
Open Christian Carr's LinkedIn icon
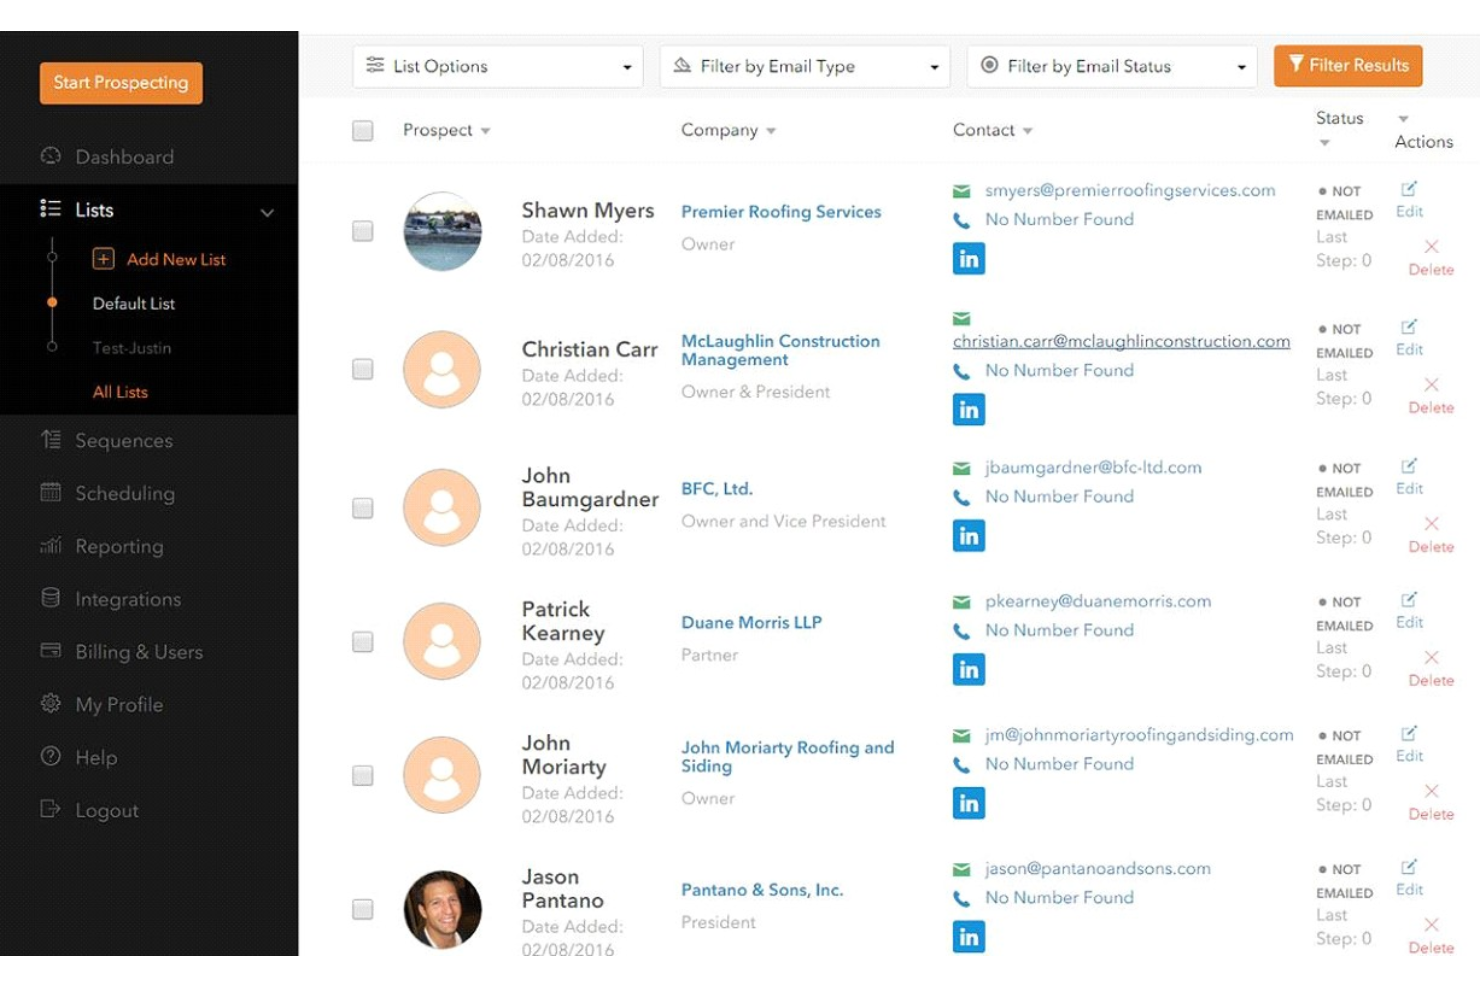(968, 409)
